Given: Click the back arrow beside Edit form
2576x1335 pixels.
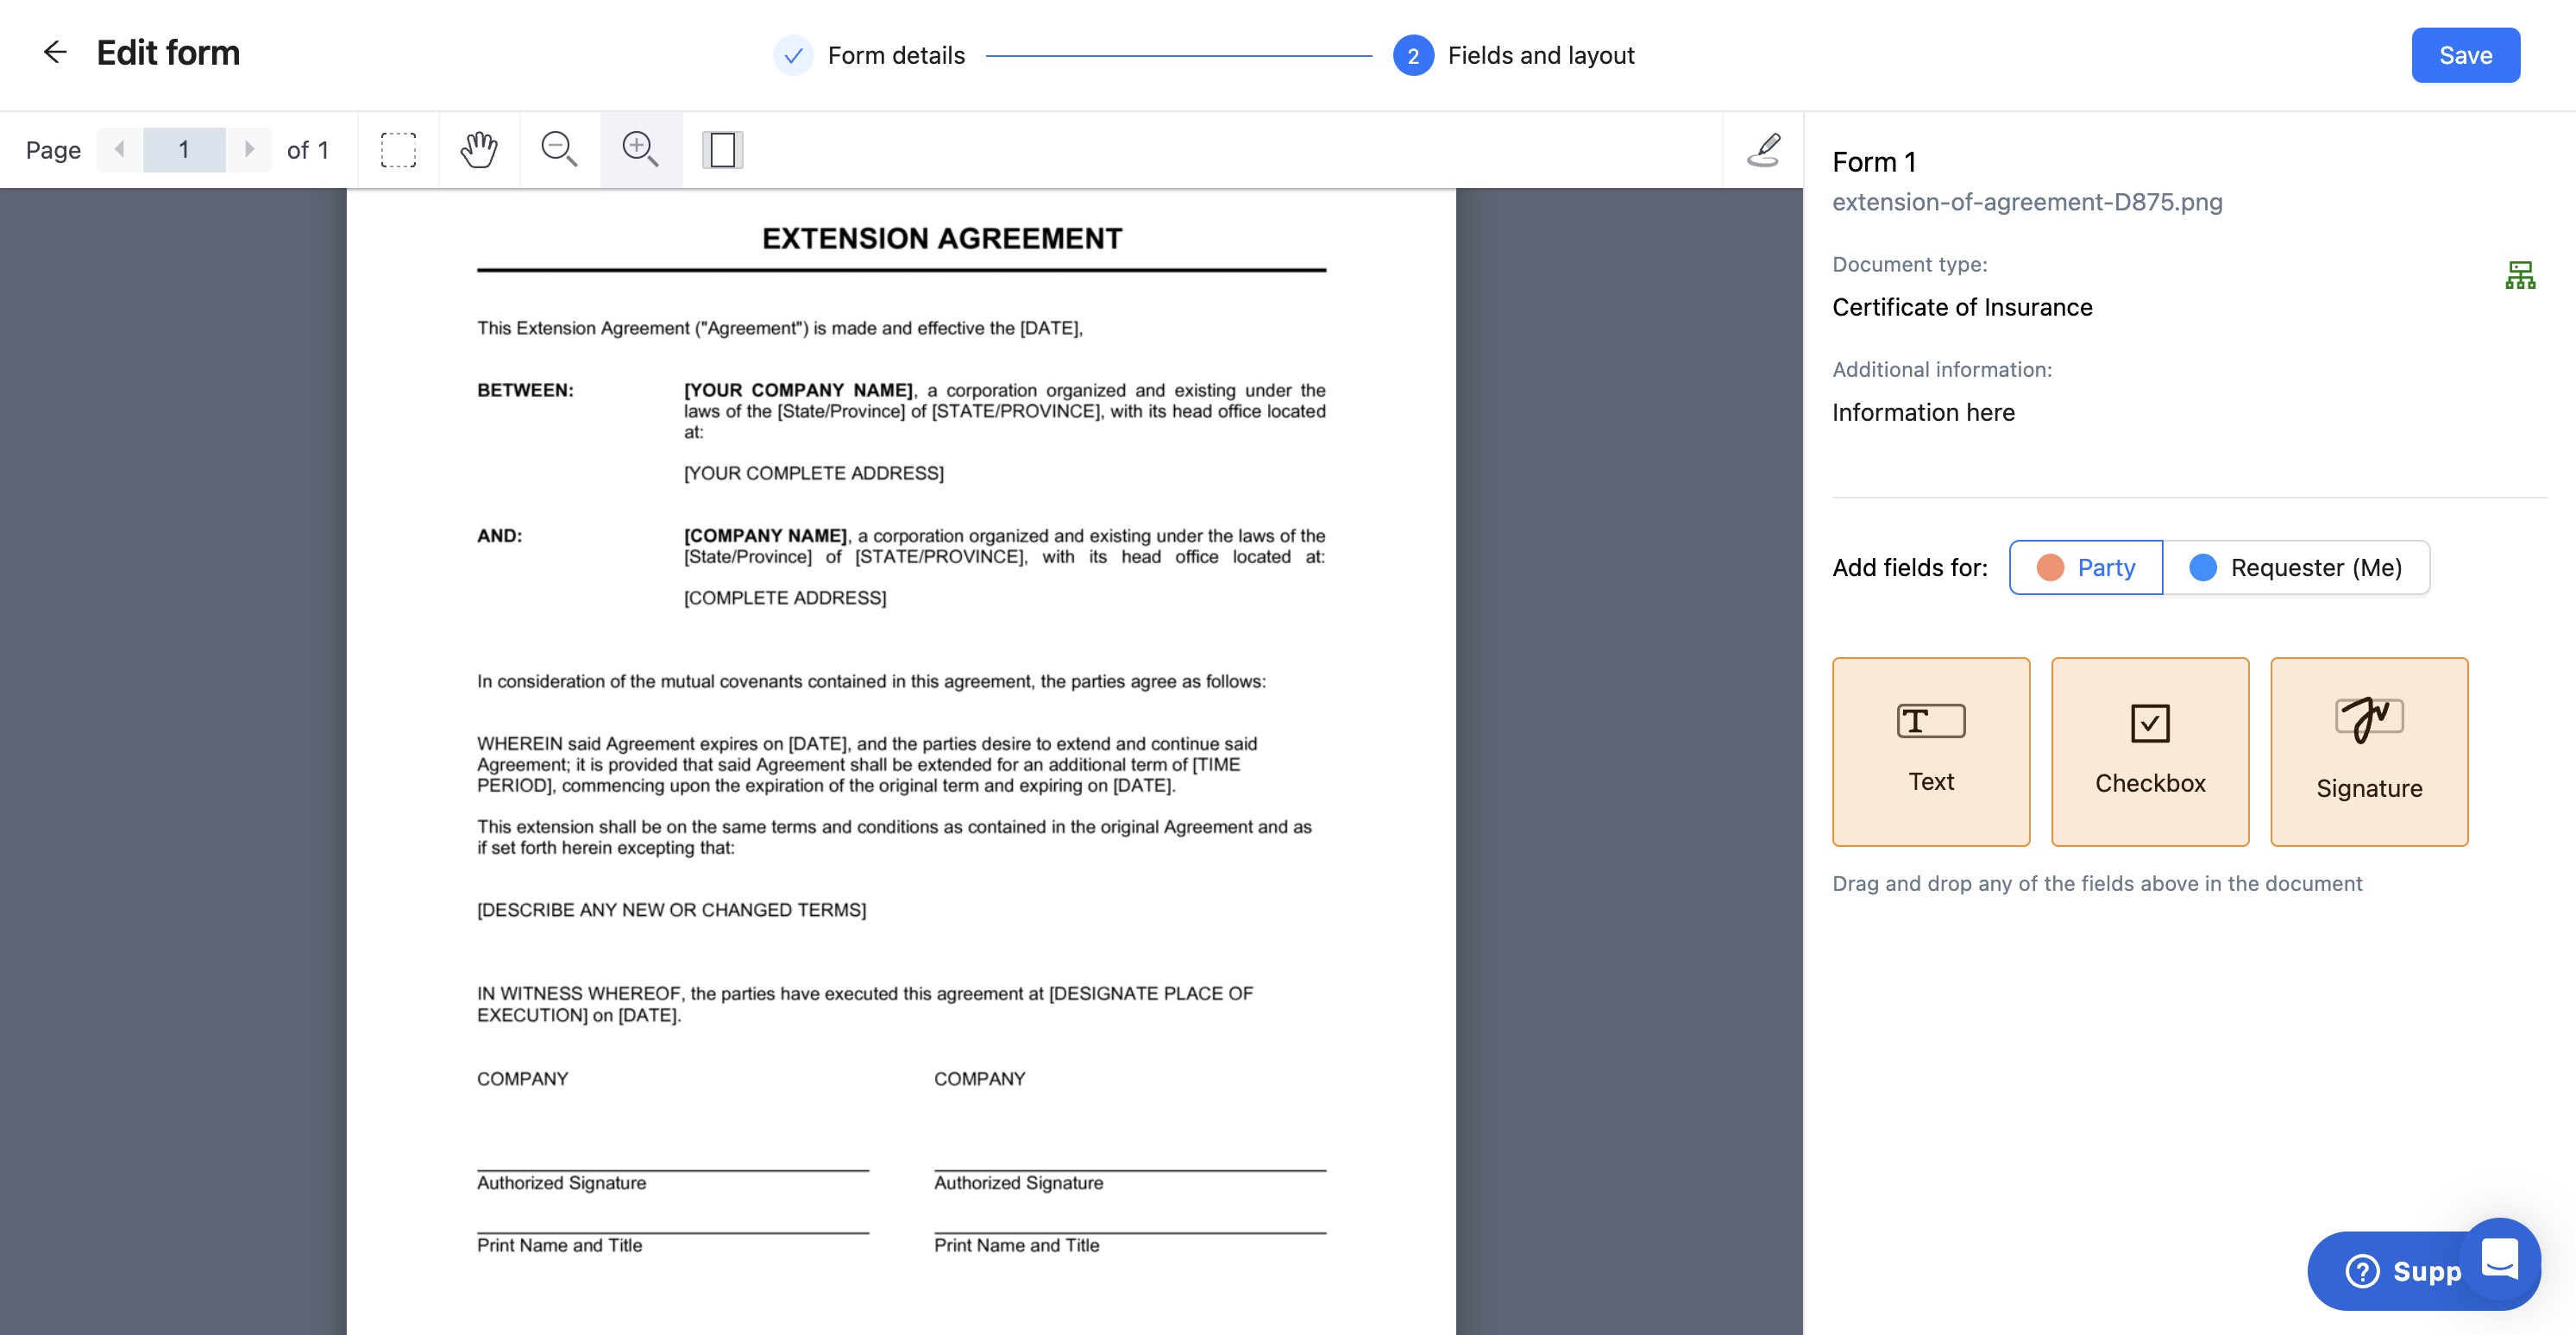Looking at the screenshot, I should [55, 52].
